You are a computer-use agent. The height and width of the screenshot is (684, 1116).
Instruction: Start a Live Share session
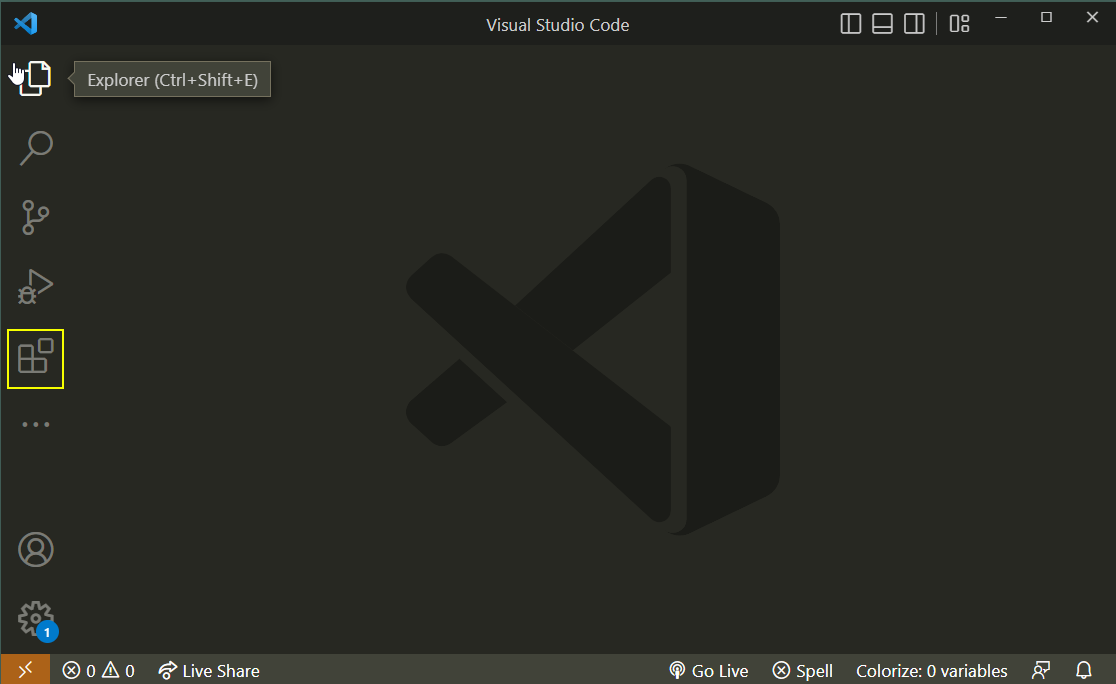[x=208, y=670]
